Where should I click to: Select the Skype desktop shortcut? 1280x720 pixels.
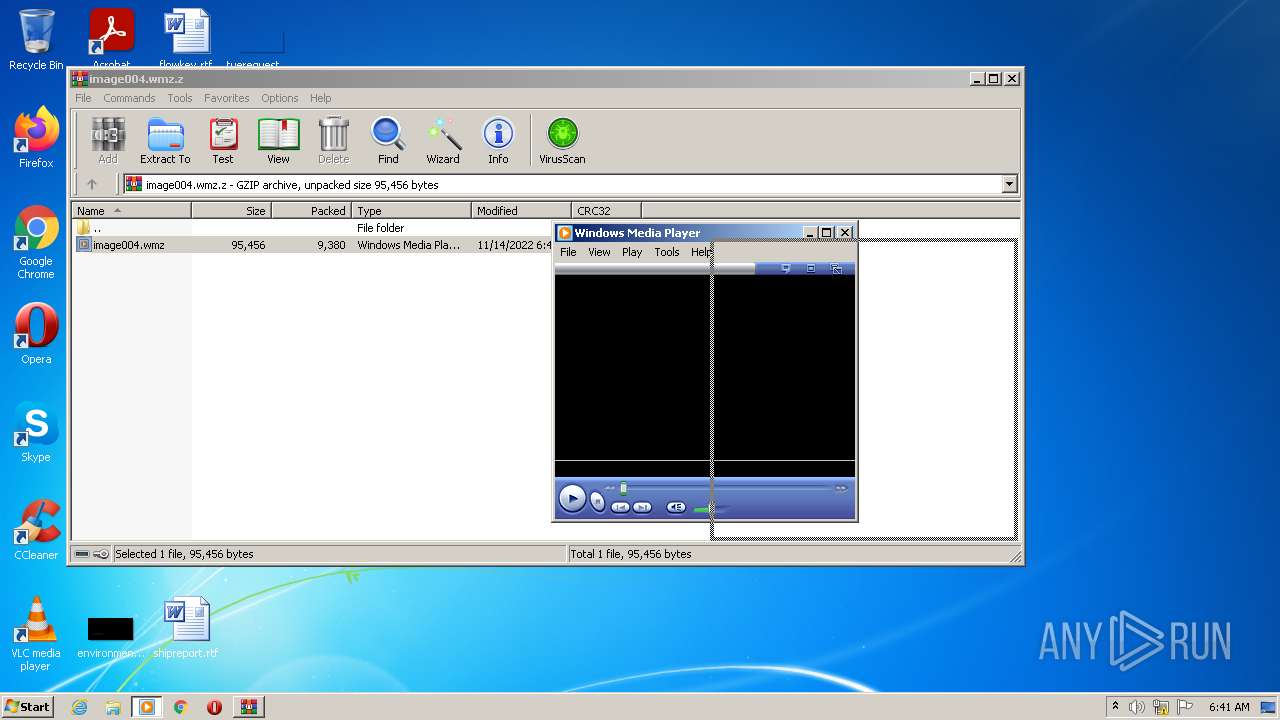coord(36,432)
